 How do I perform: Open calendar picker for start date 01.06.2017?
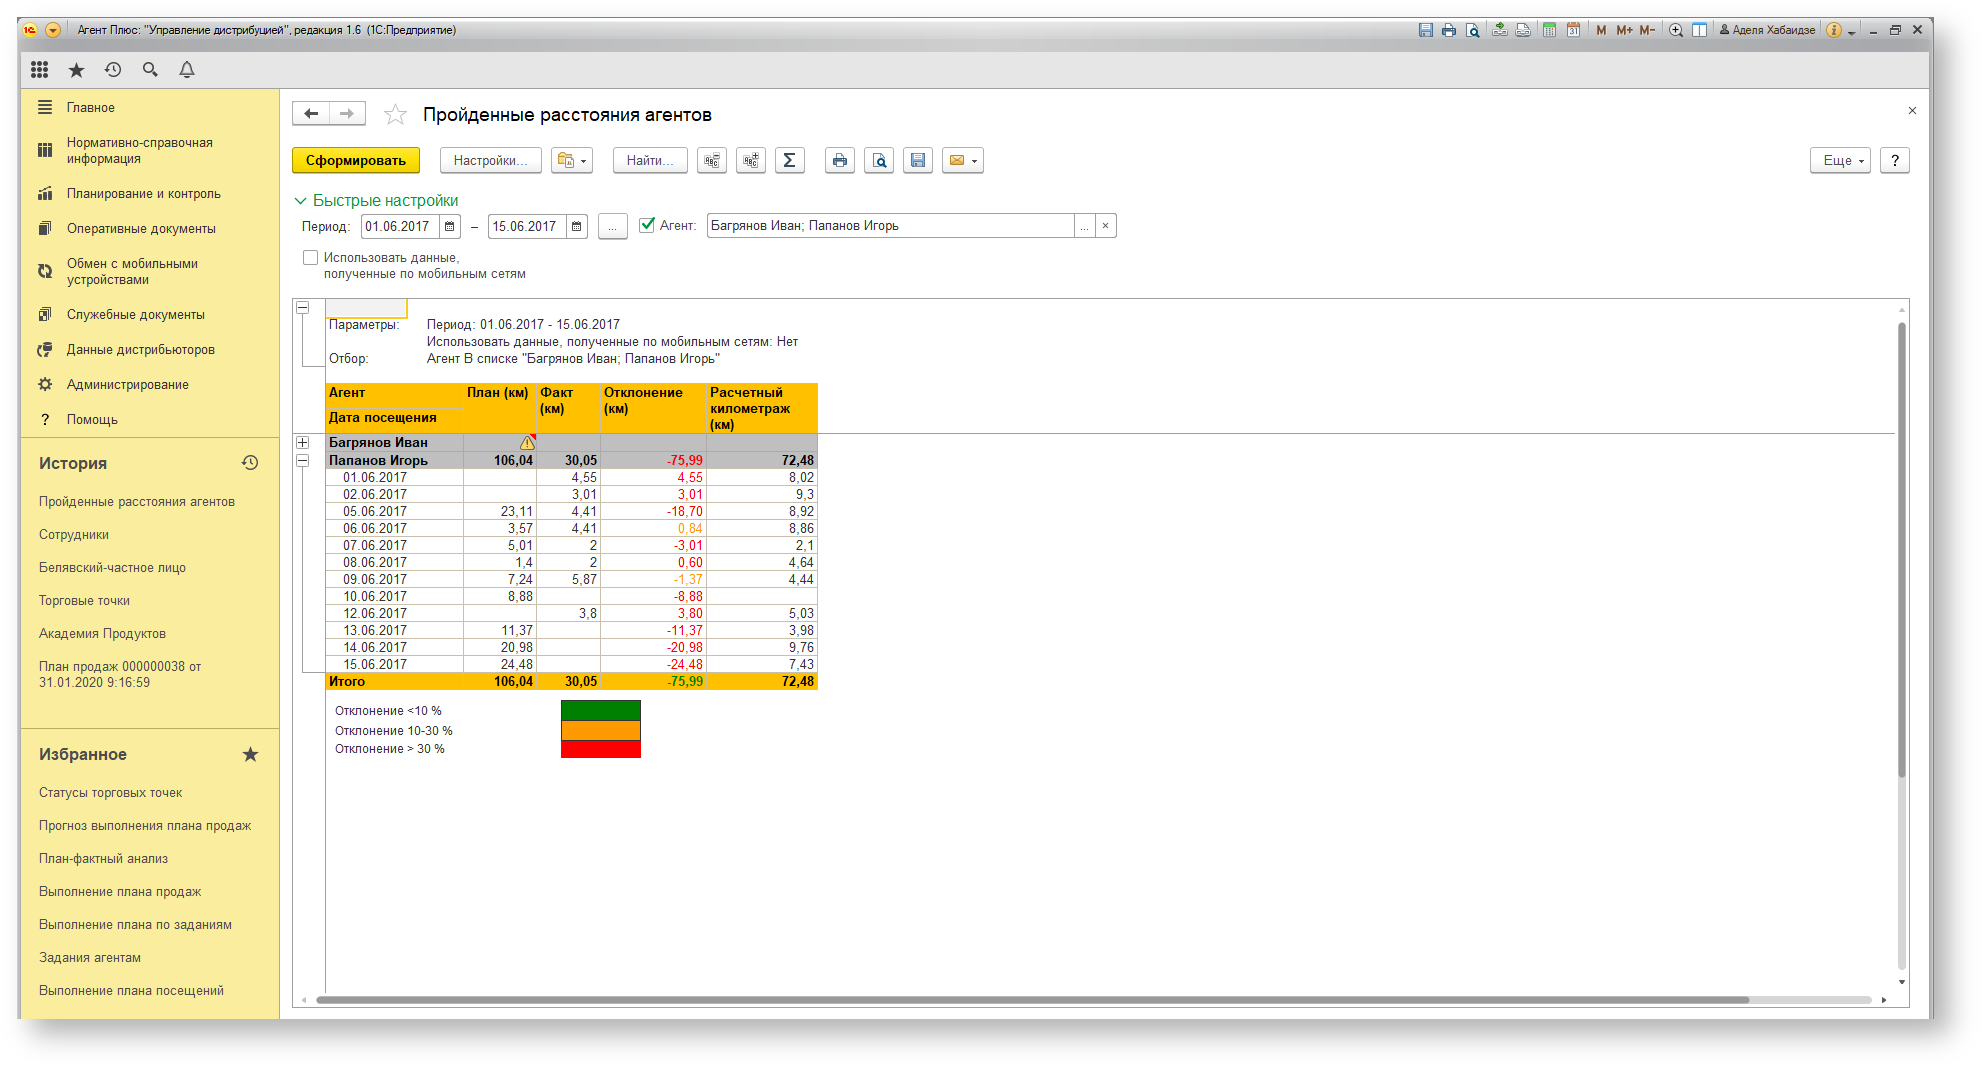(x=450, y=226)
